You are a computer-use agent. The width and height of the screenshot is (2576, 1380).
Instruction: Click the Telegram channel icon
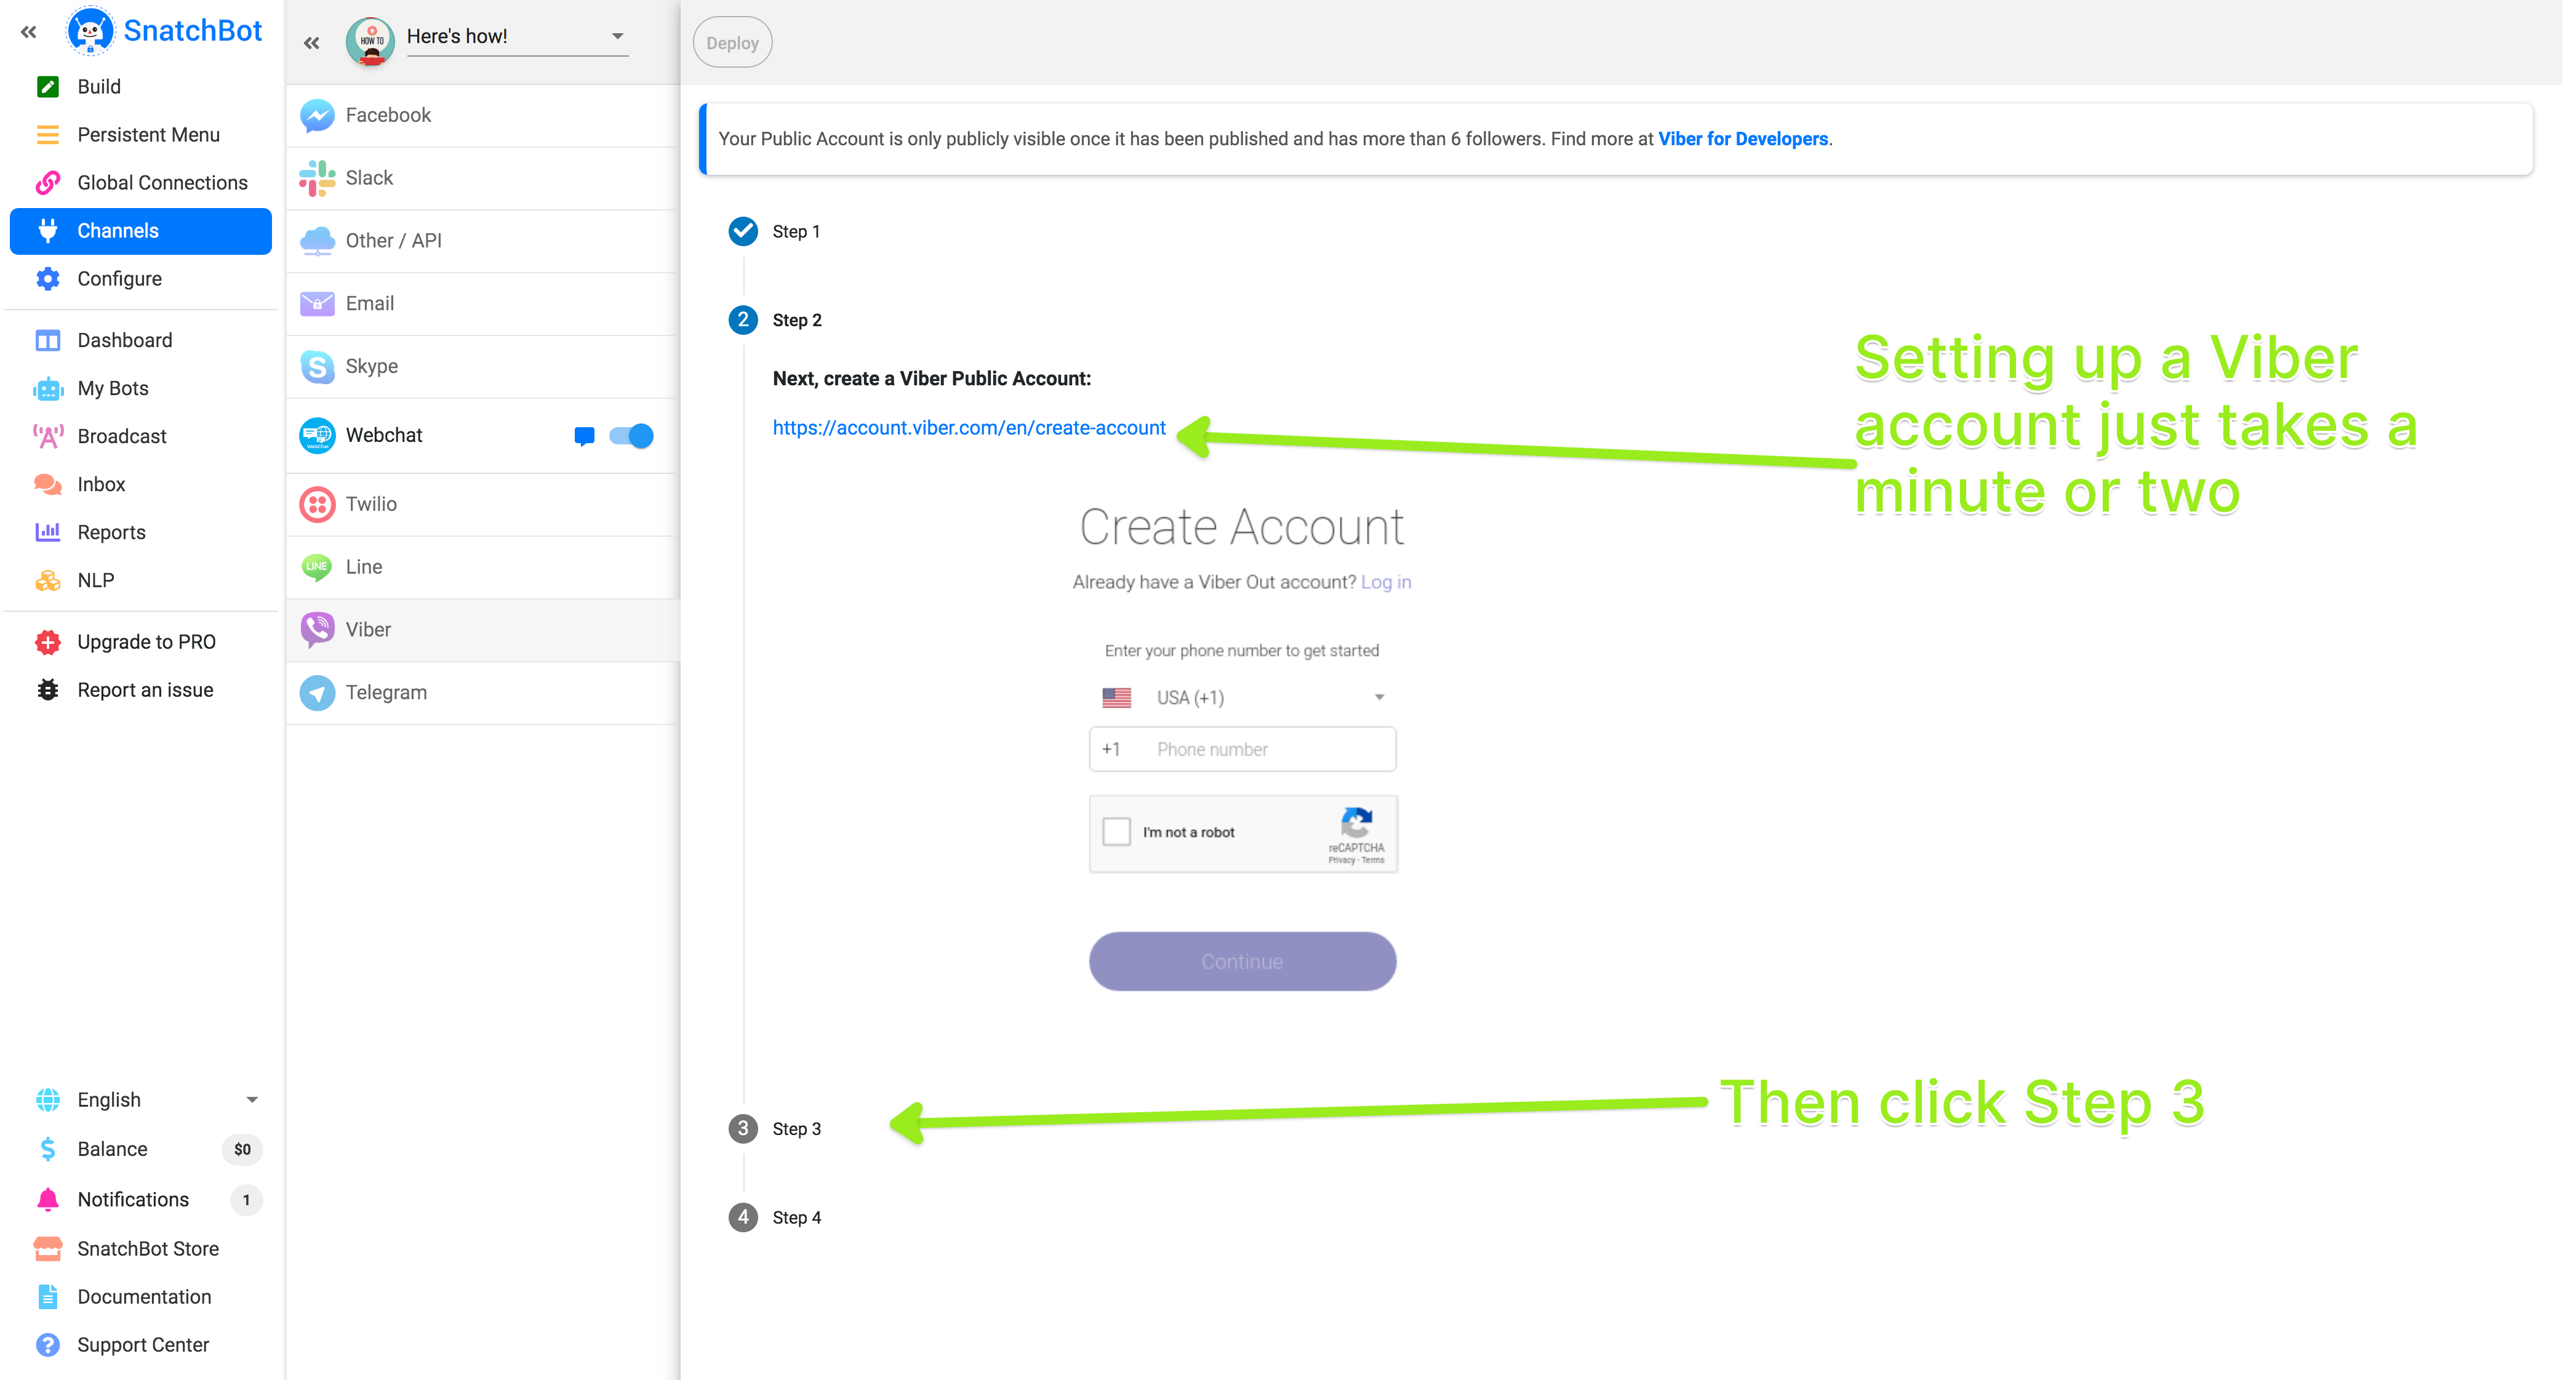pyautogui.click(x=317, y=692)
